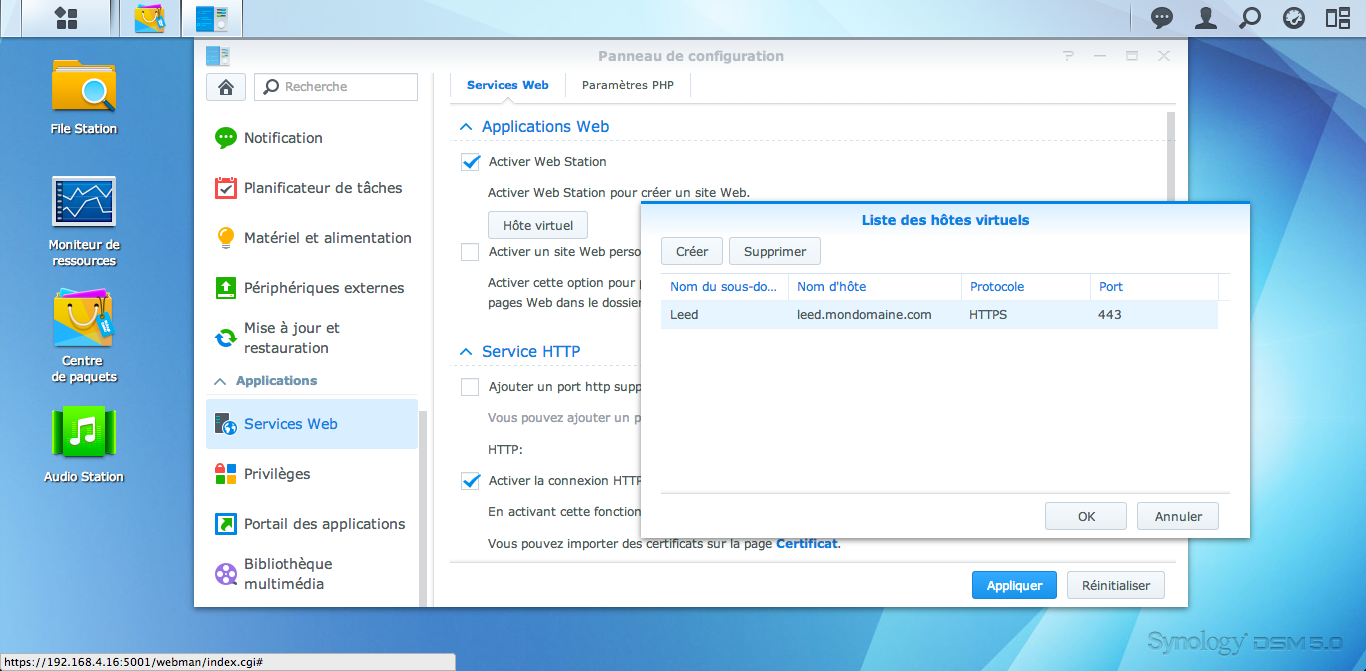The image size is (1366, 671).
Task: Launch Audio Station from desktop
Action: pyautogui.click(x=84, y=435)
